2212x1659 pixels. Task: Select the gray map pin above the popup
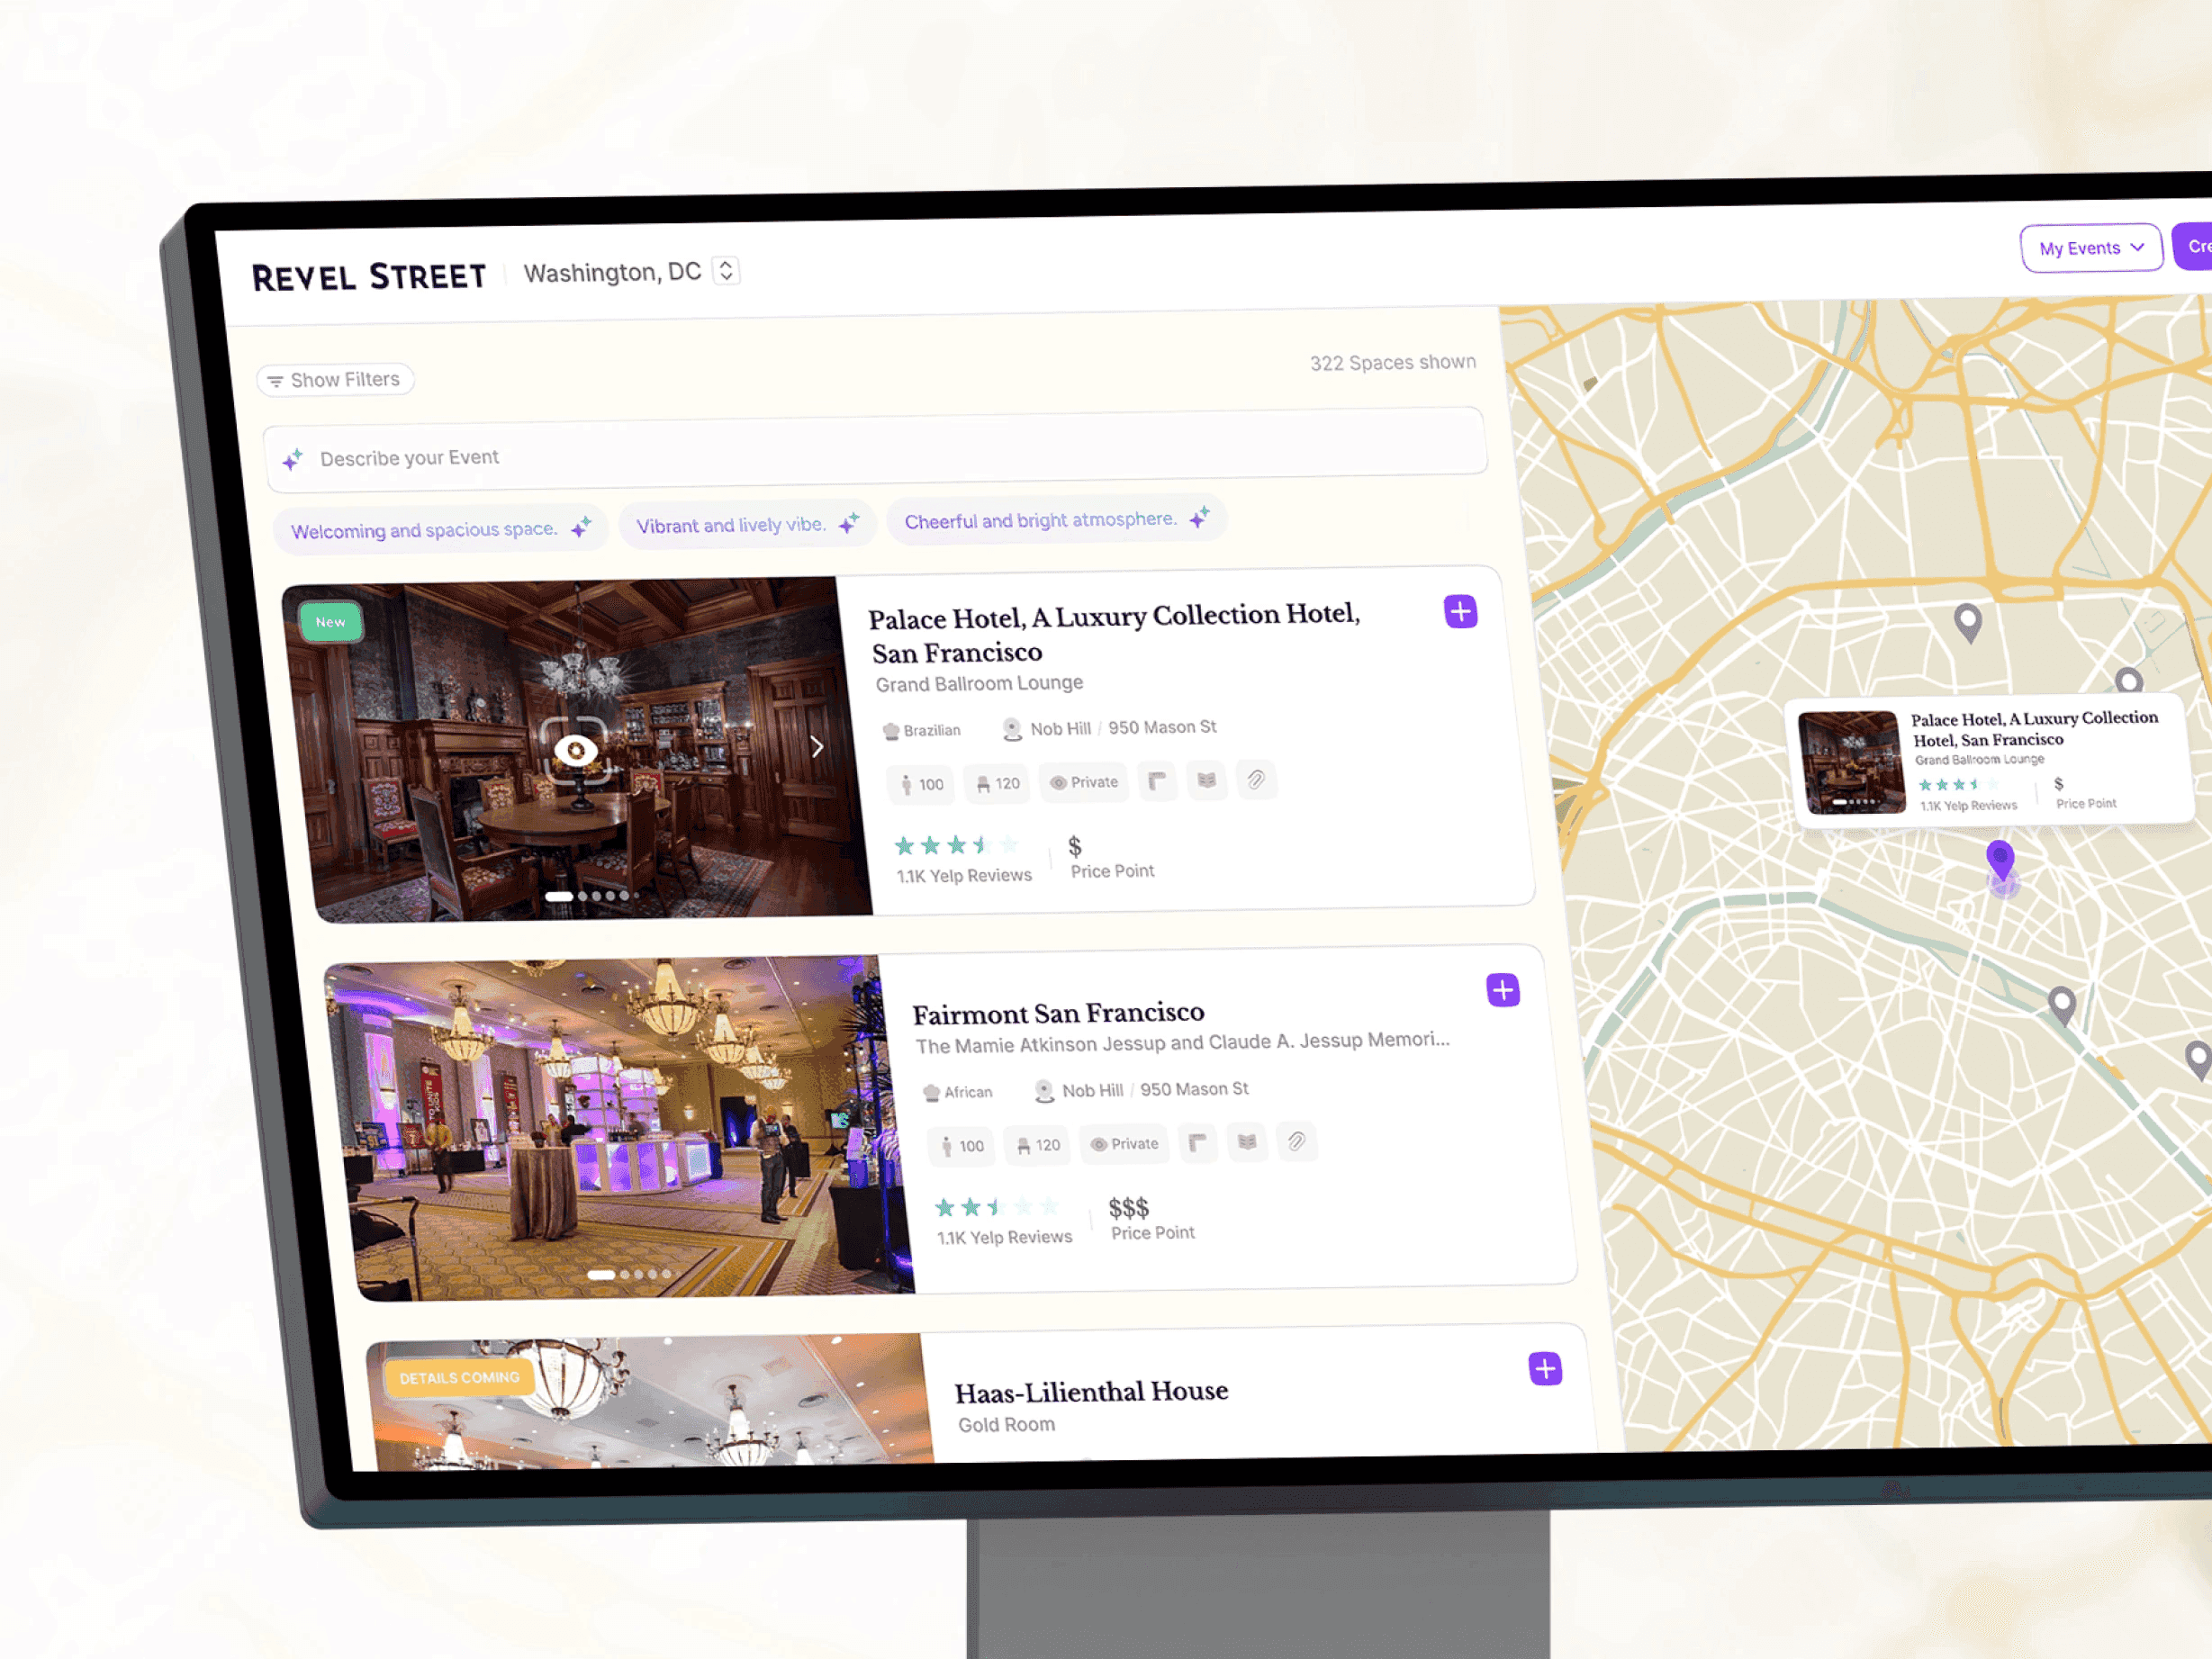(x=1968, y=623)
